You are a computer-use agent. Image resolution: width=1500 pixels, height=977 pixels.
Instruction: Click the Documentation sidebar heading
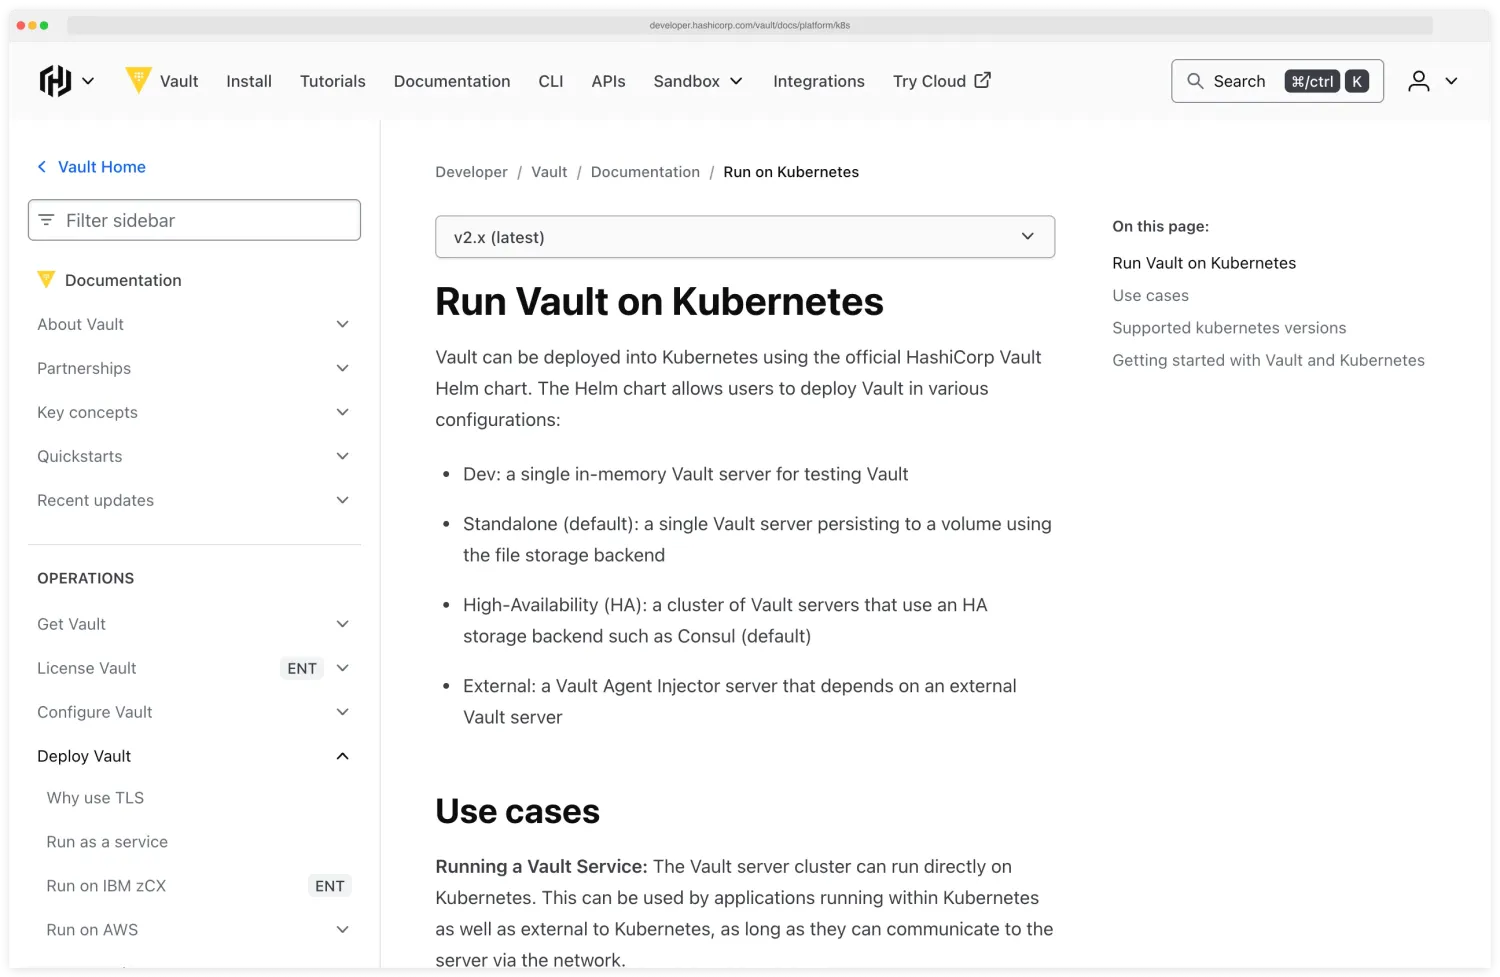tap(123, 280)
